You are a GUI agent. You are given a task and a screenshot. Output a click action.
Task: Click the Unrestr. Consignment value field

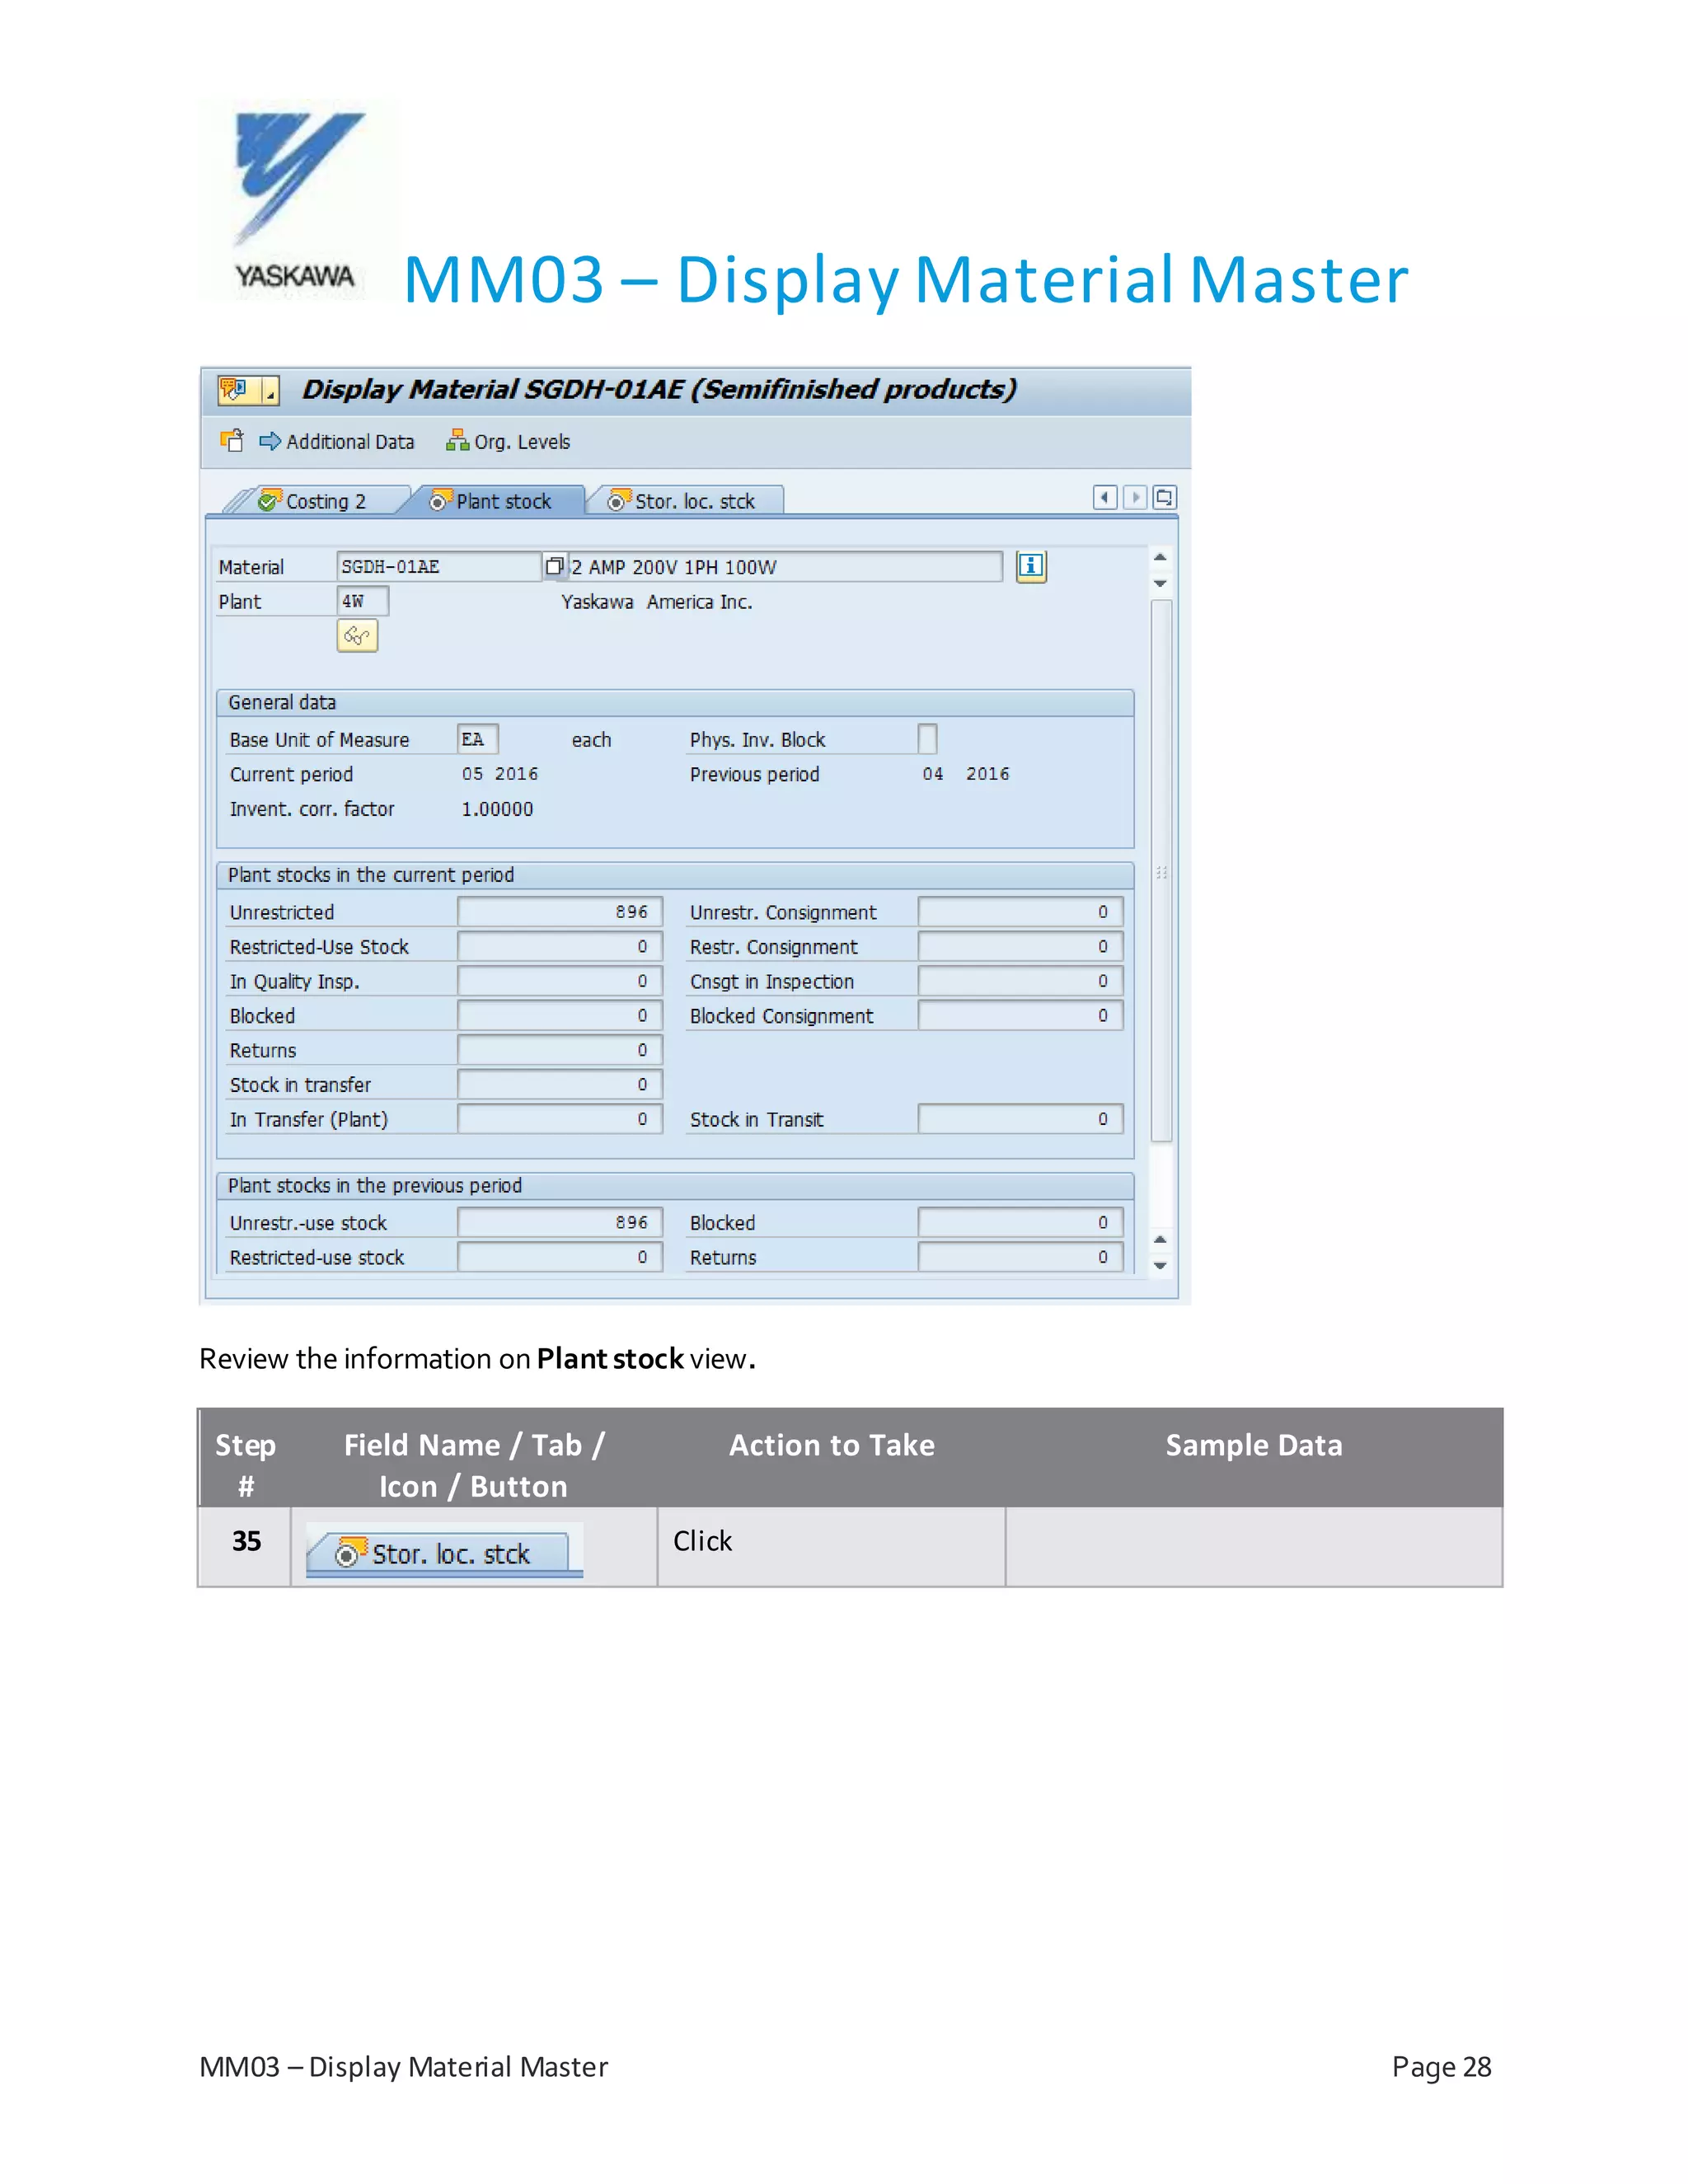point(1020,912)
